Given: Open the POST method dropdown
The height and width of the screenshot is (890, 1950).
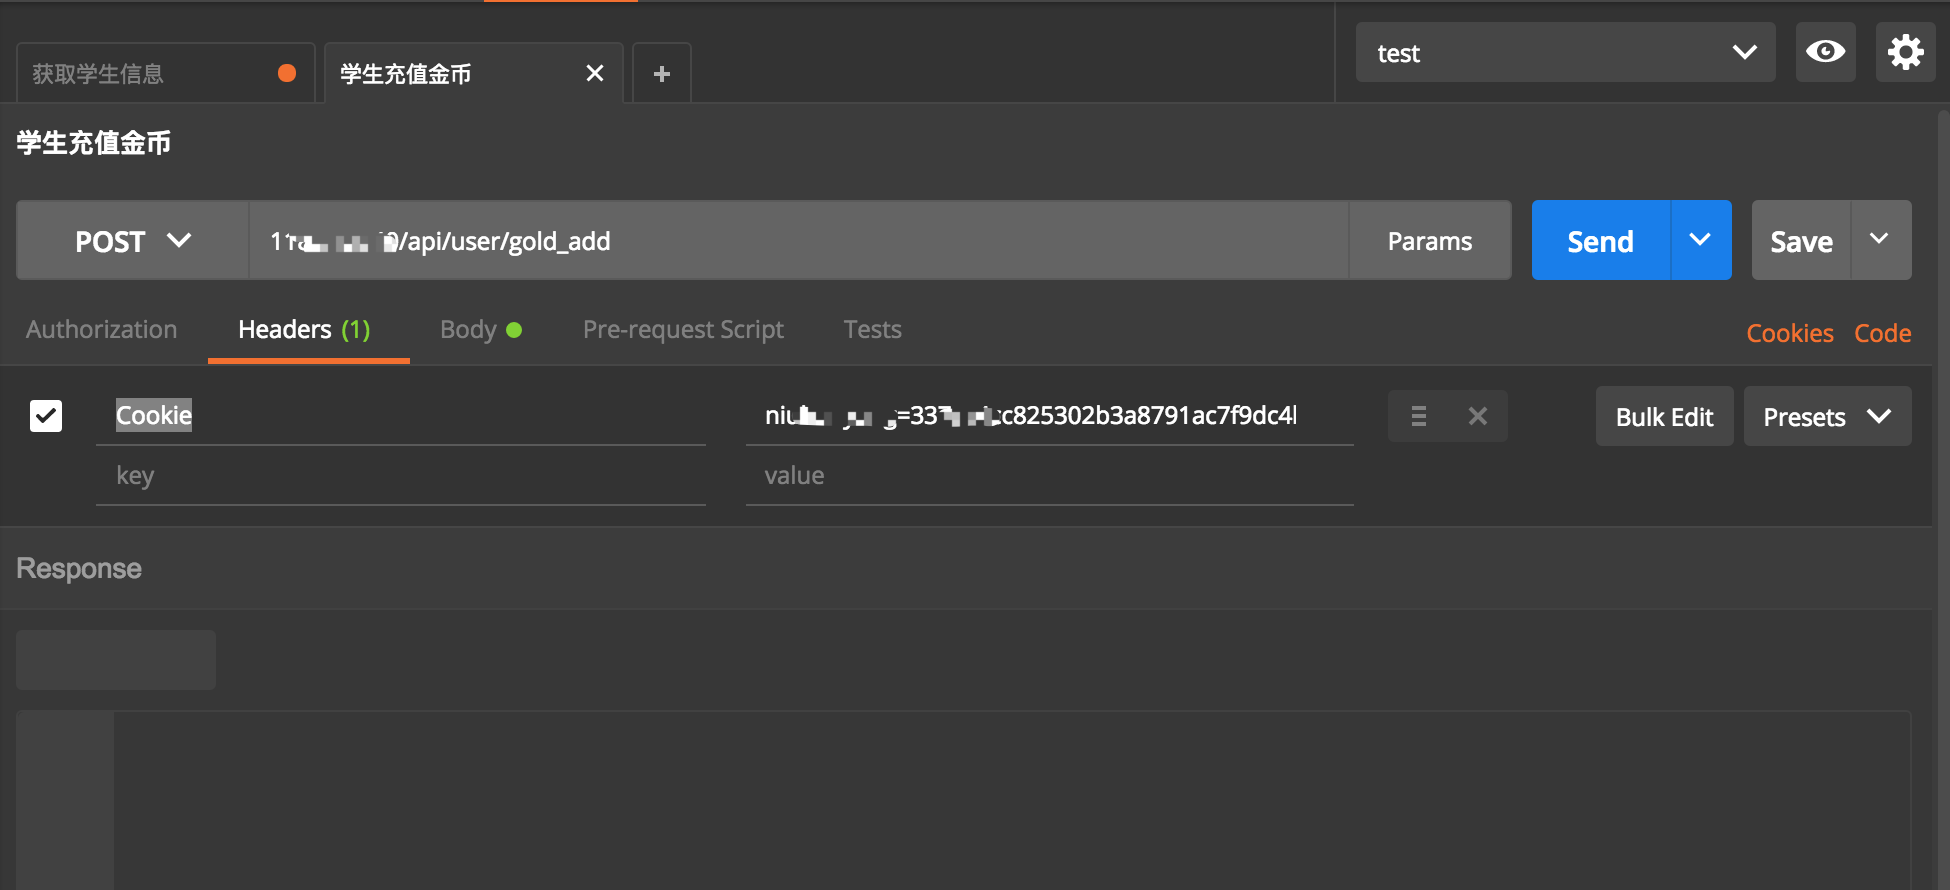Looking at the screenshot, I should (133, 241).
